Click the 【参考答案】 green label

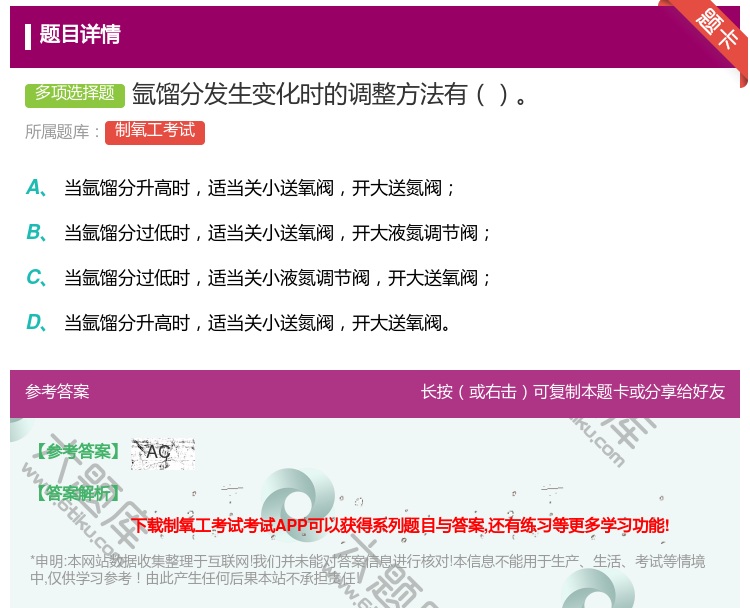pos(77,452)
